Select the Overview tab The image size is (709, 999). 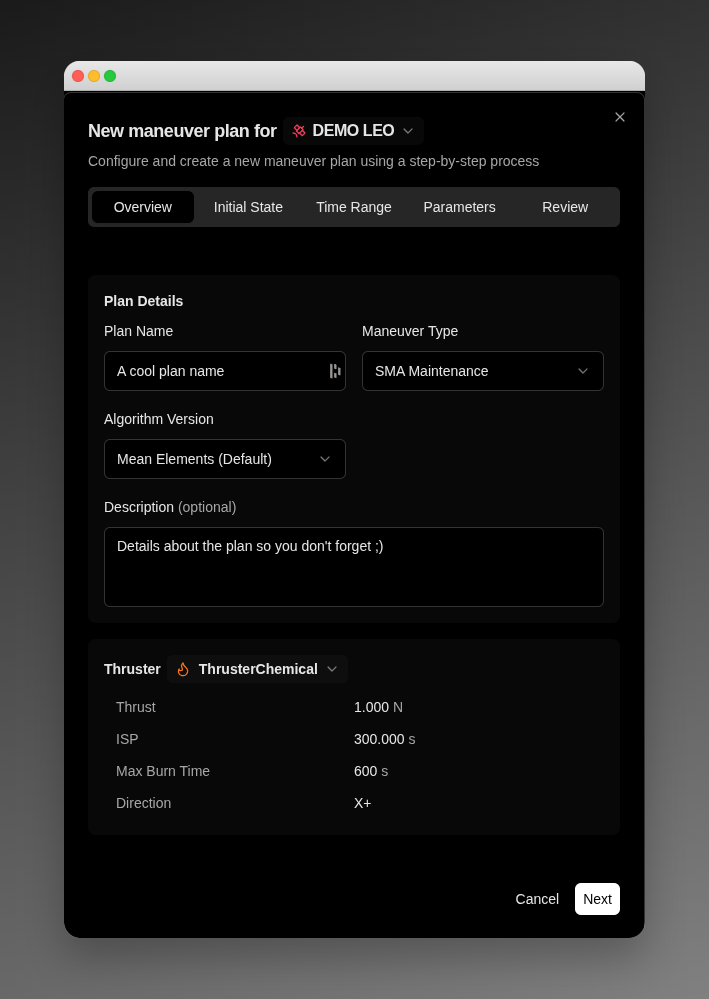click(143, 207)
